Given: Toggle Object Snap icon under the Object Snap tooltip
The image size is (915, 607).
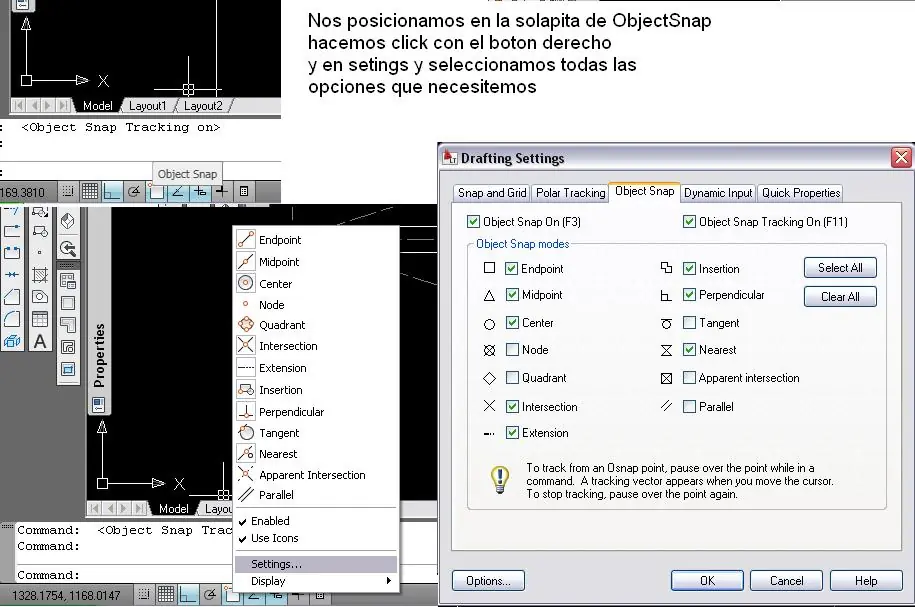Looking at the screenshot, I should (156, 191).
